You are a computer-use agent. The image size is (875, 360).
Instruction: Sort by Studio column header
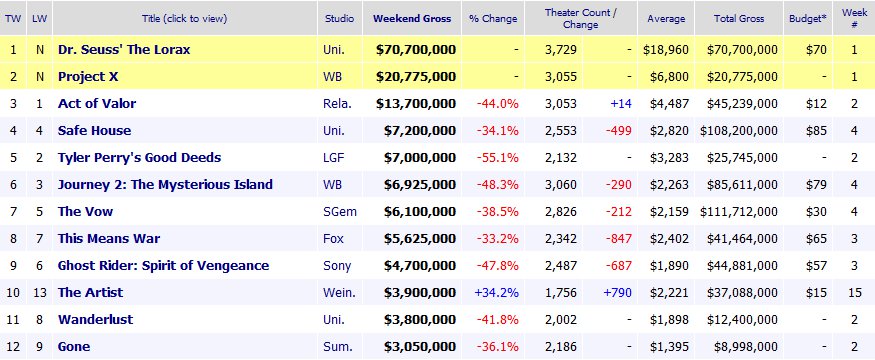pos(339,18)
